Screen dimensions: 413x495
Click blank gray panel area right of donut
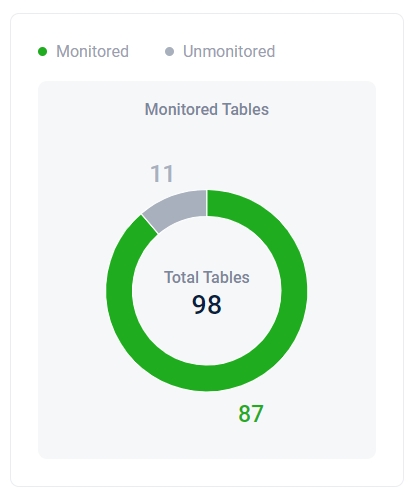pos(342,290)
